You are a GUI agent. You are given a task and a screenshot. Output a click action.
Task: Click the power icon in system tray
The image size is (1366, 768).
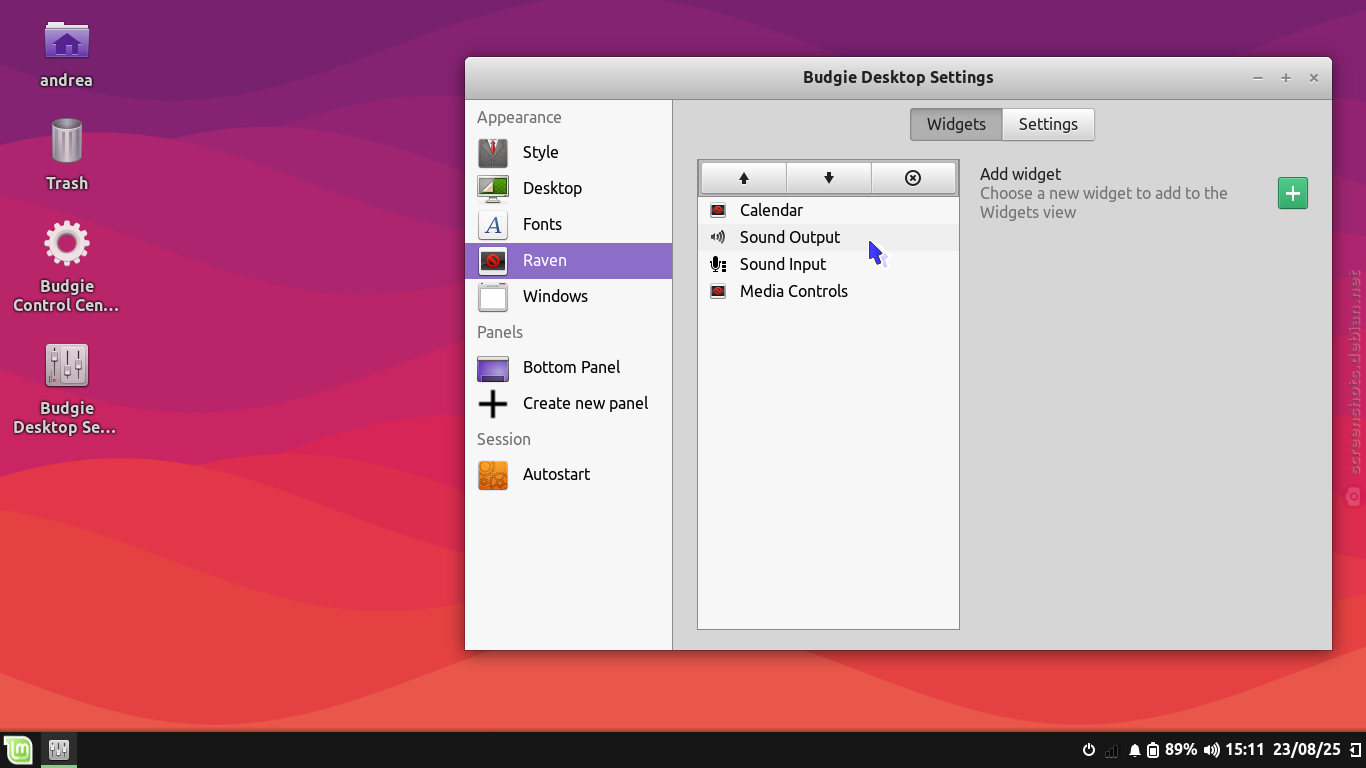coord(1089,750)
